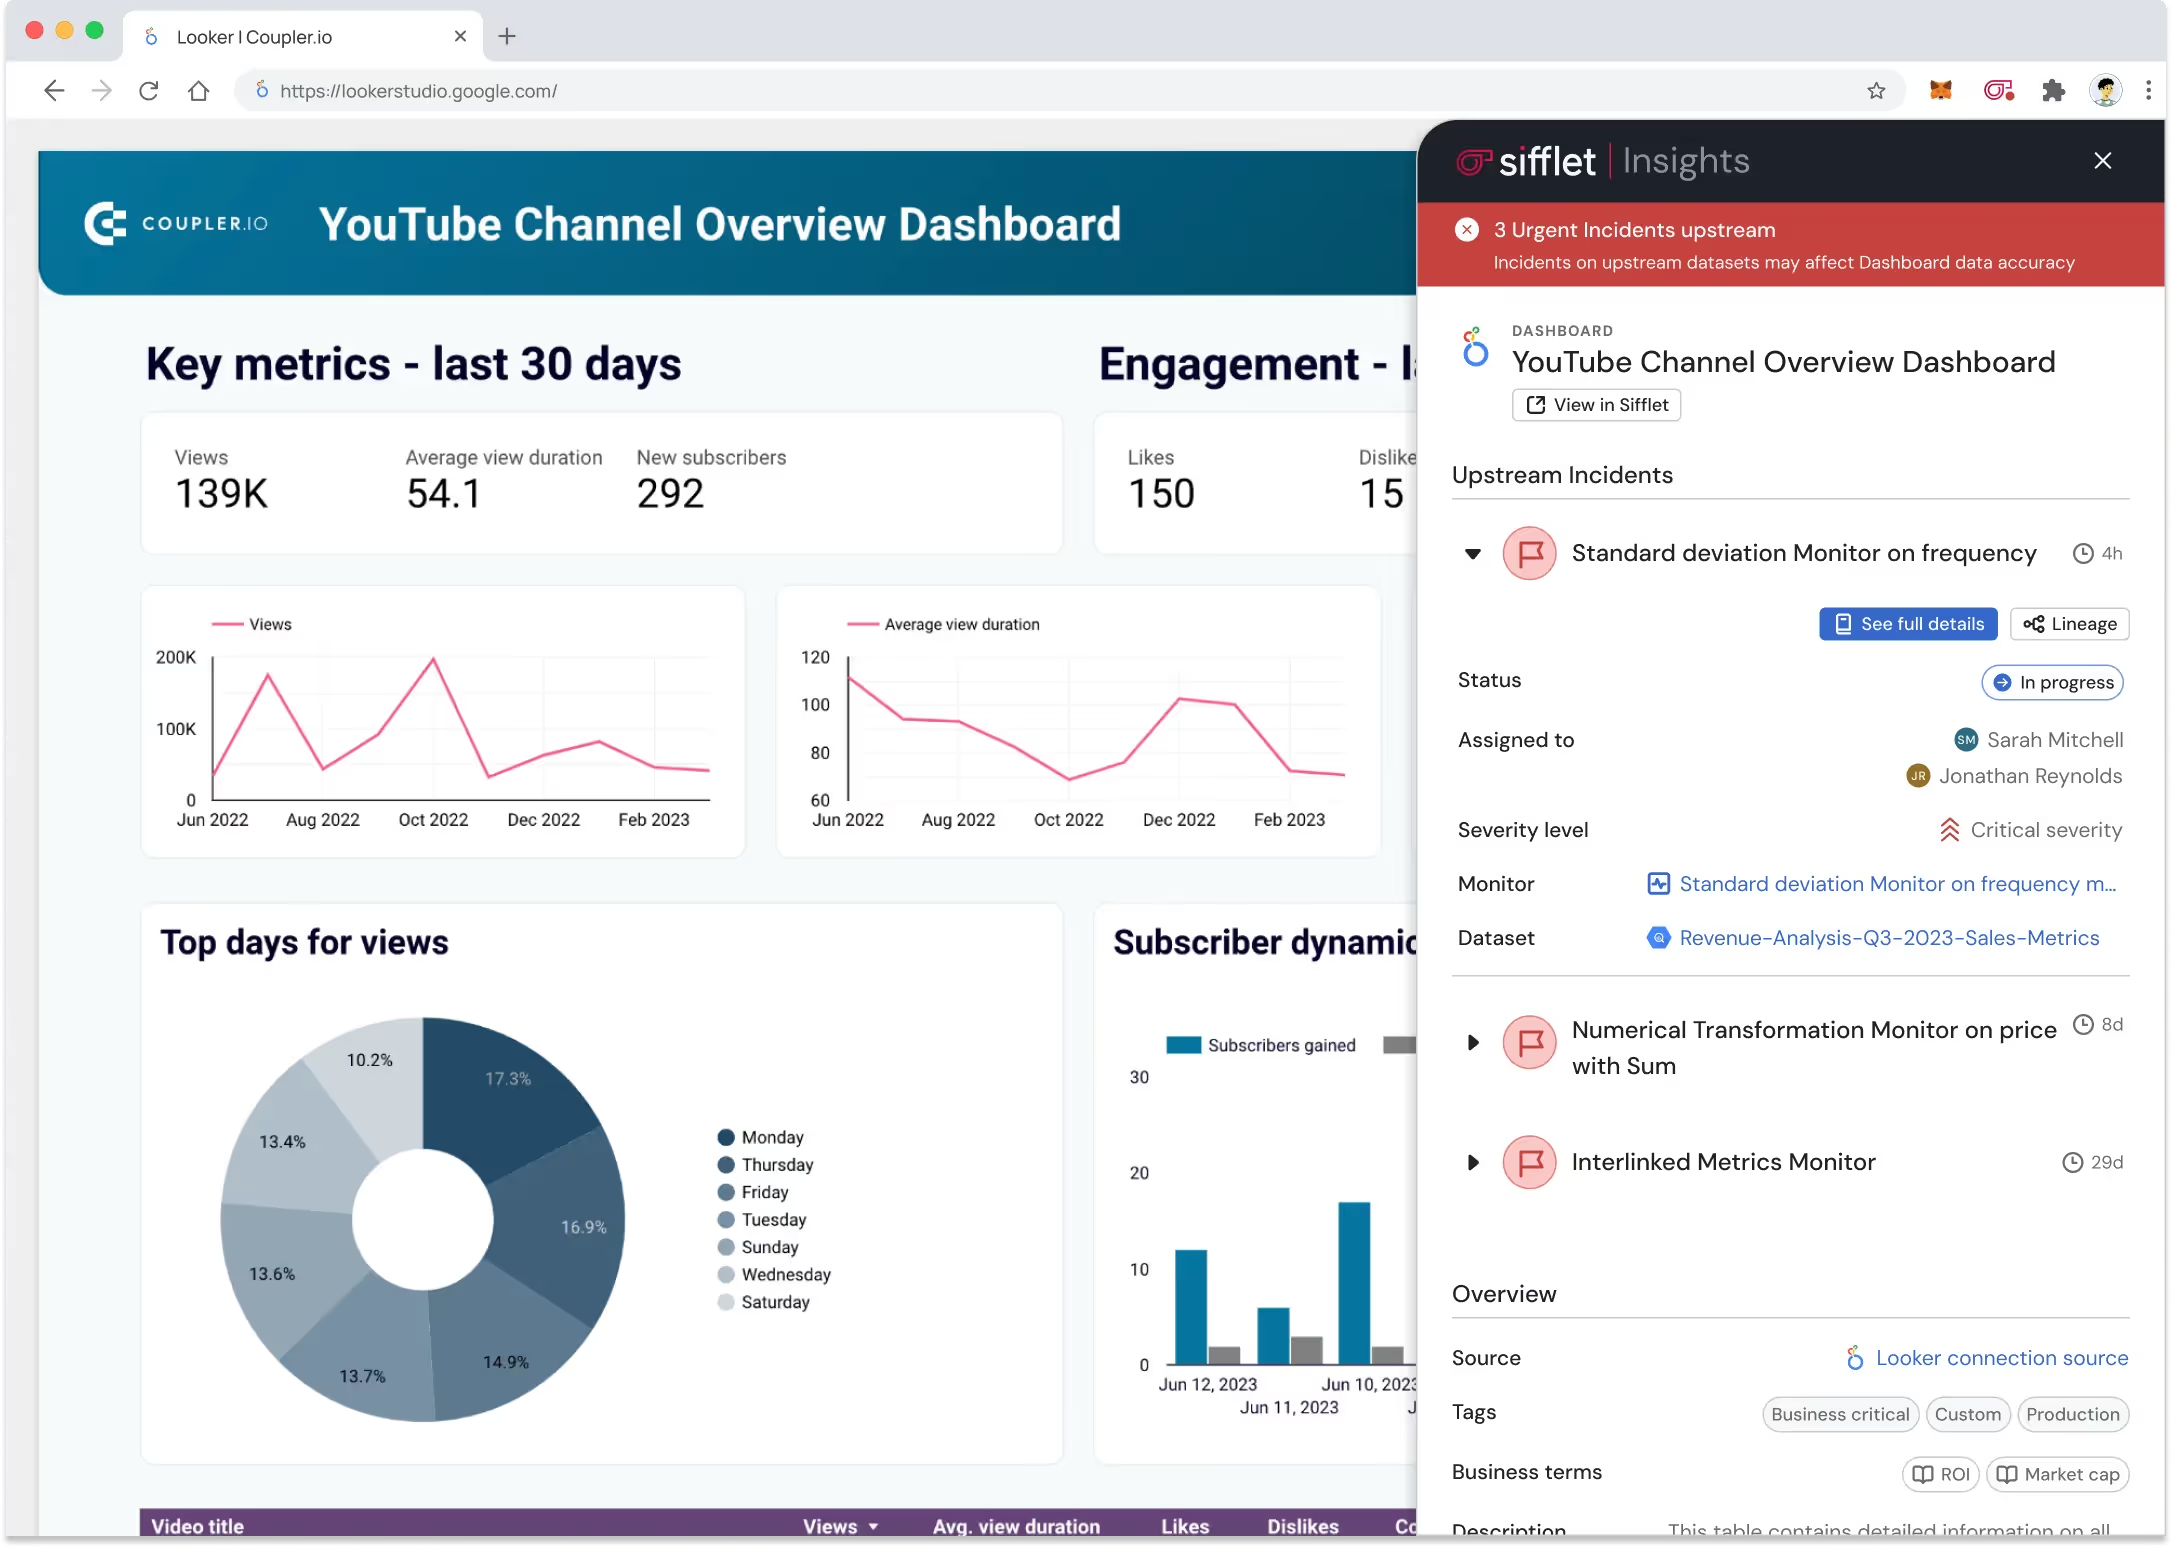Screen dimensions: 2172x1548
Task: Bookmark this page with the star icon
Action: [1876, 91]
